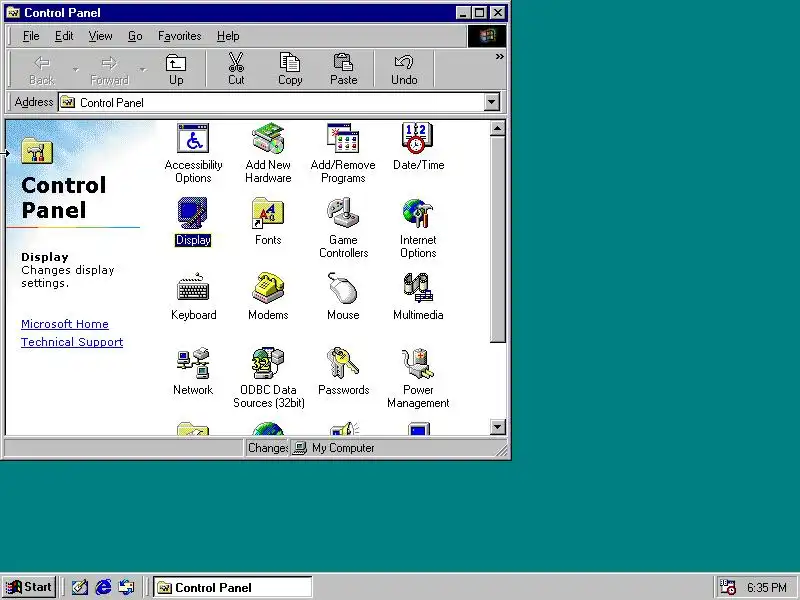
Task: Click the Up toolbar button
Action: pos(176,69)
